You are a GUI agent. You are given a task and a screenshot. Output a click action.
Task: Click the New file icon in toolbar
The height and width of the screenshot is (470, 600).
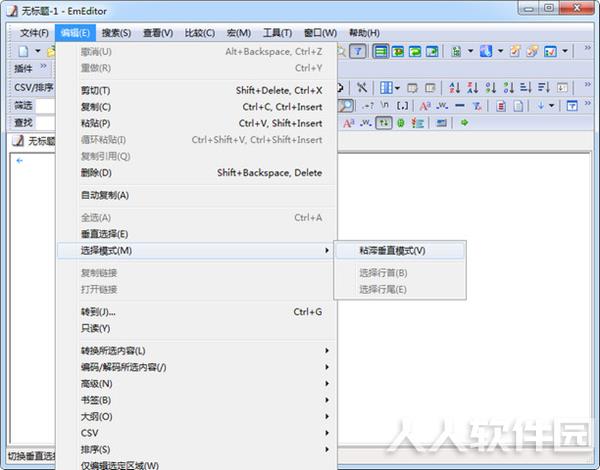coord(23,51)
